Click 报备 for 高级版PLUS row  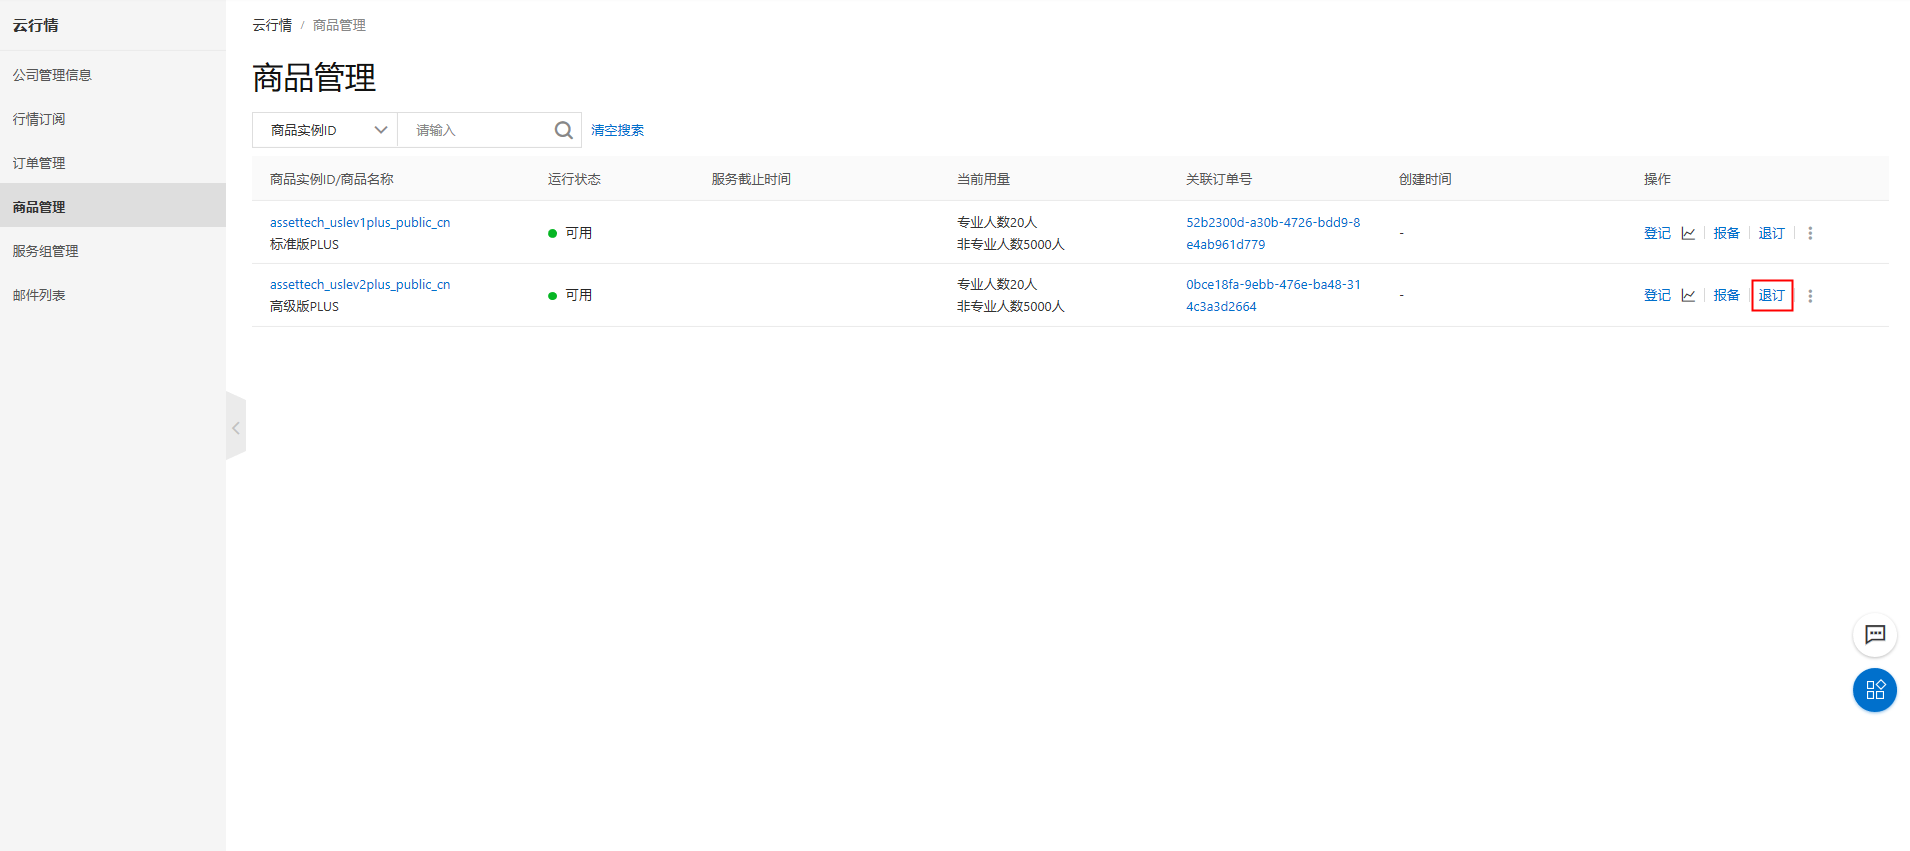point(1726,295)
